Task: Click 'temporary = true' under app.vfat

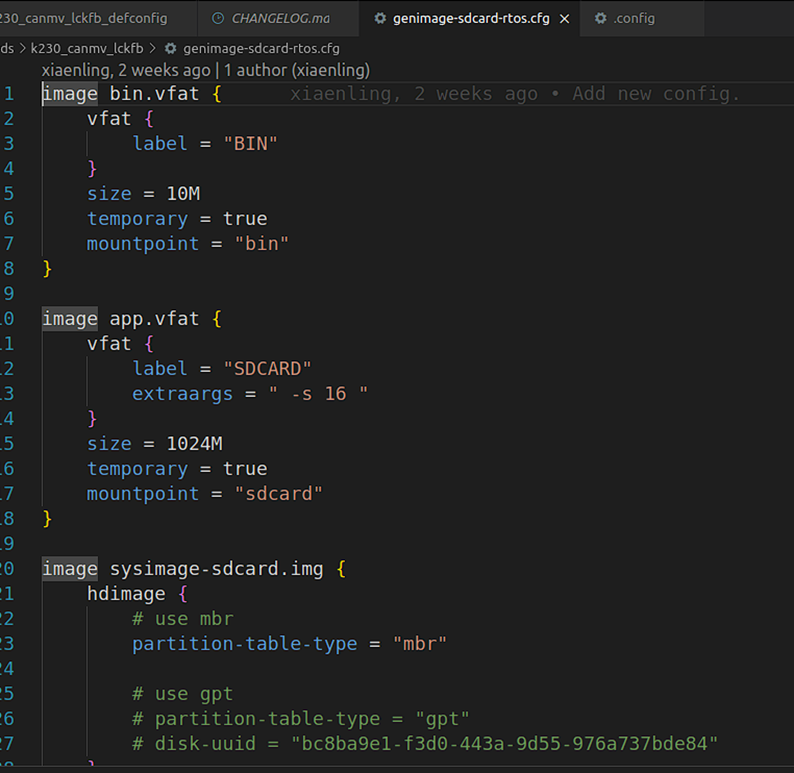Action: 177,469
